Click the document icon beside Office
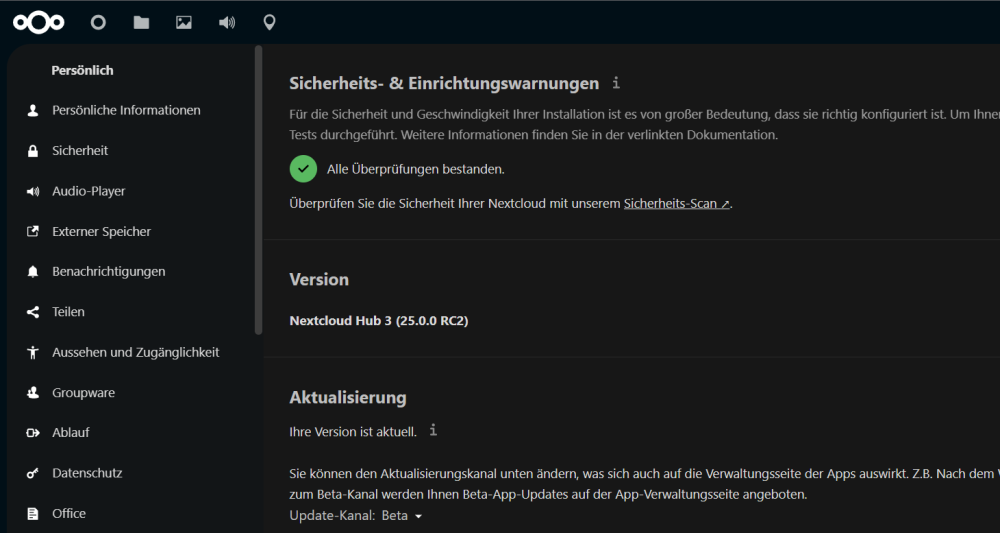This screenshot has height=533, width=1000. point(33,513)
